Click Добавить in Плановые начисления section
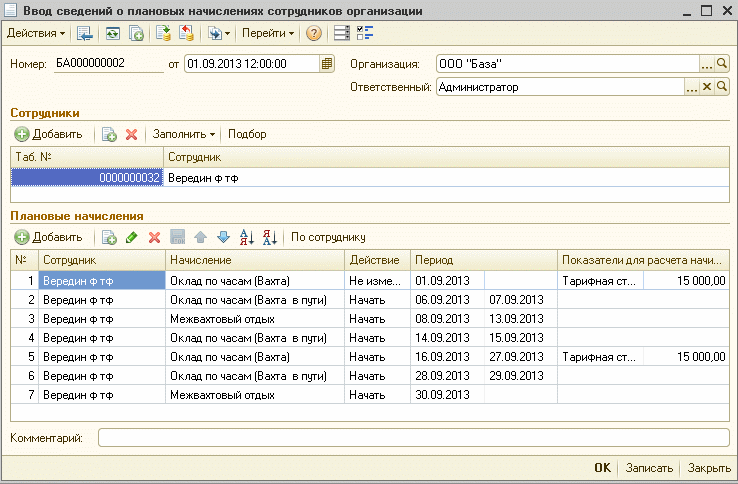Viewport: 738px width, 484px height. point(48,237)
